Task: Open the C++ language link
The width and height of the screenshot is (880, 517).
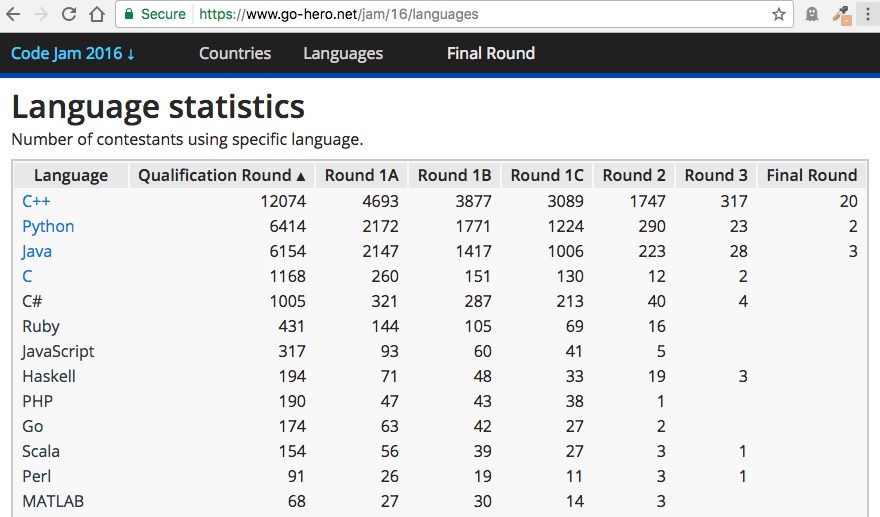Action: [36, 201]
